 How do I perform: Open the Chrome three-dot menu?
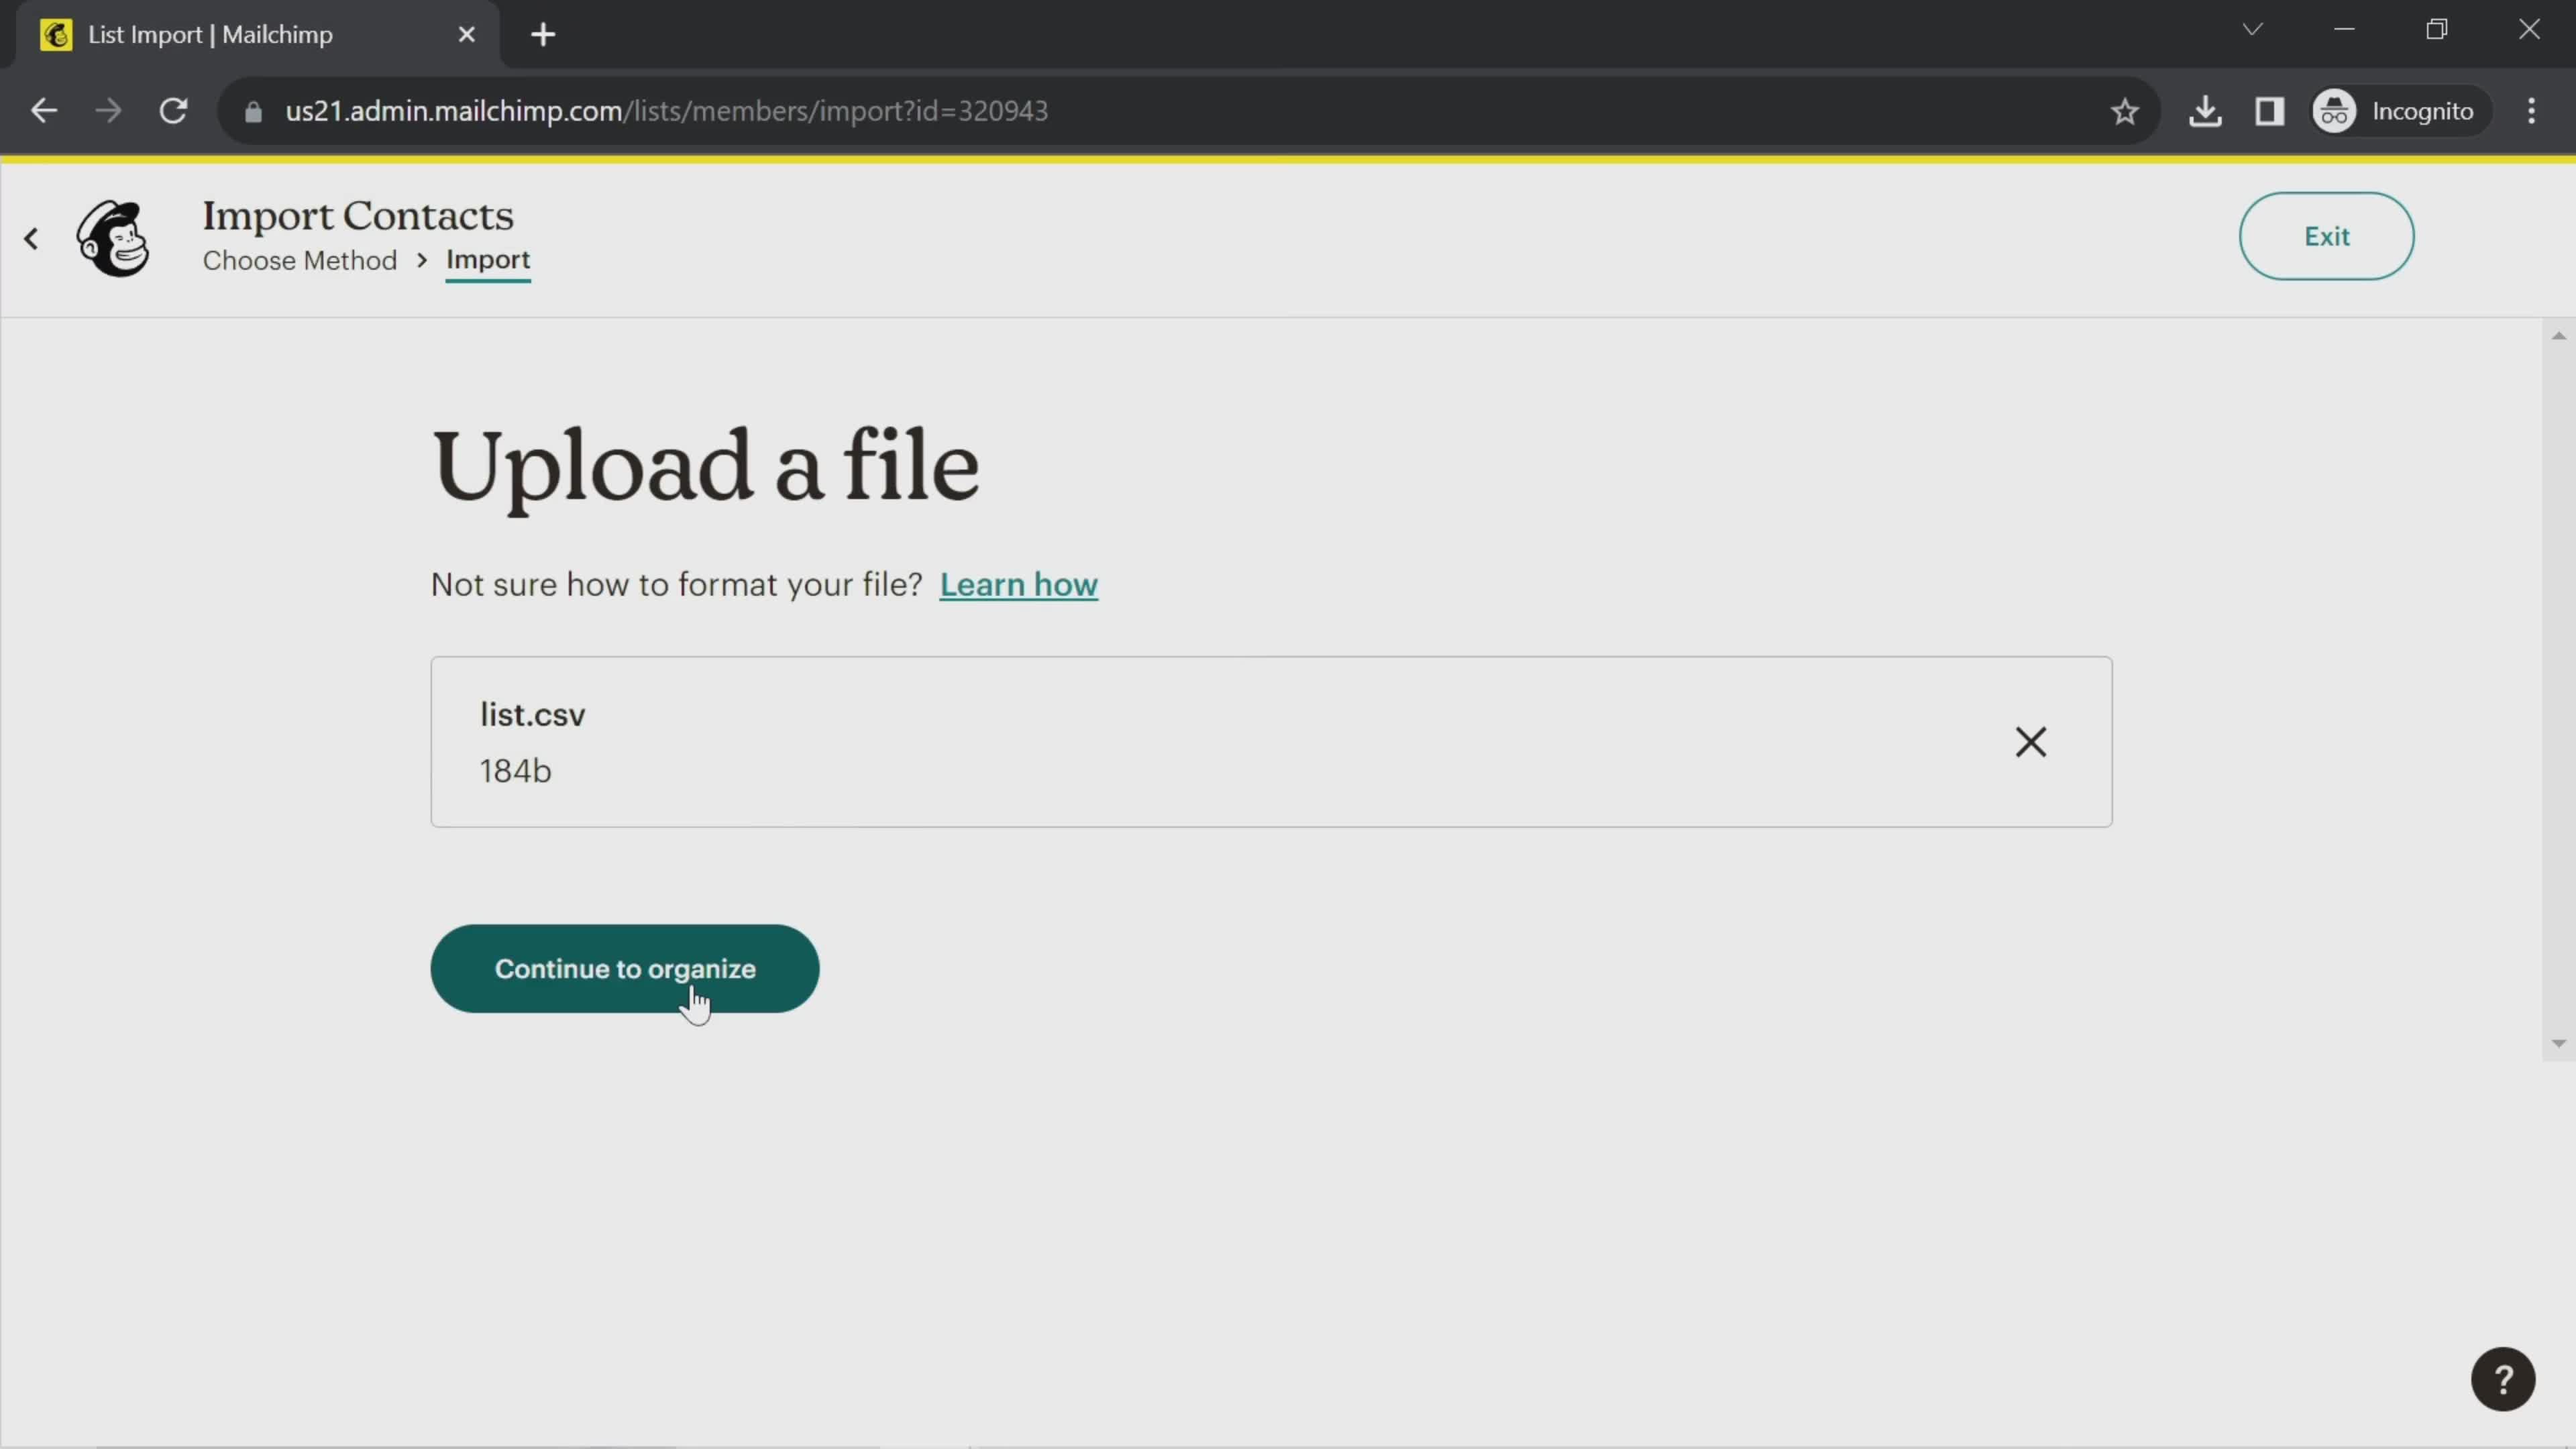[2531, 111]
